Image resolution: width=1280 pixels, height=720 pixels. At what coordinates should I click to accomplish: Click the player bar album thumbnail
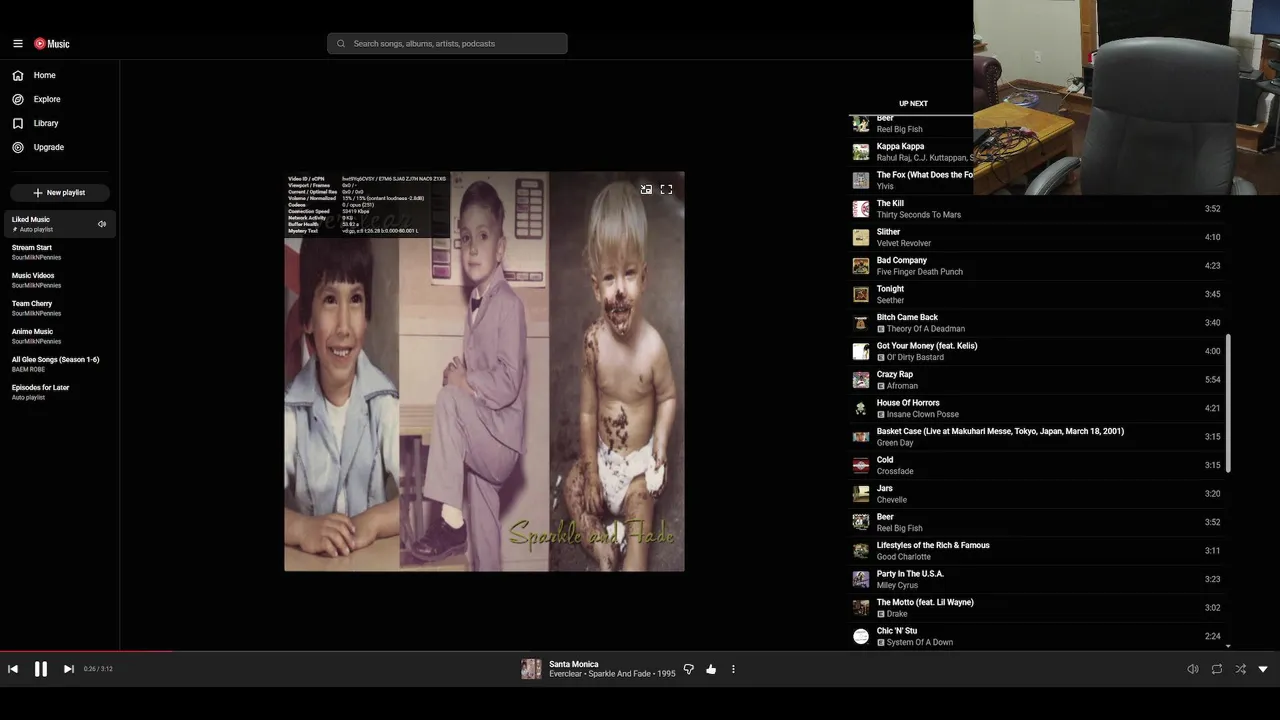tap(531, 669)
